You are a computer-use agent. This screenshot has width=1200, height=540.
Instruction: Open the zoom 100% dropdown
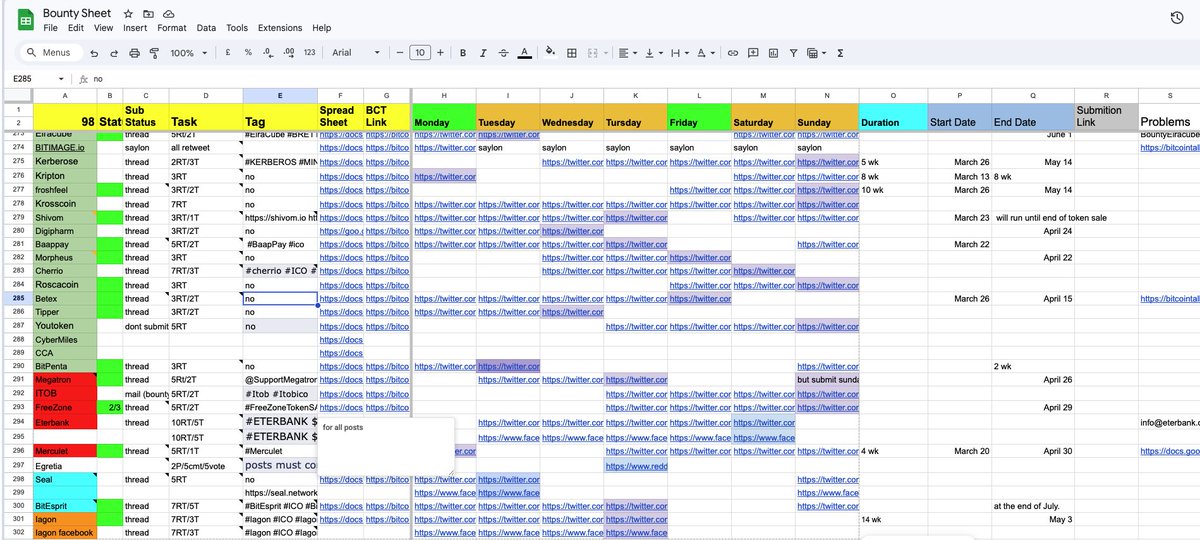tap(187, 52)
